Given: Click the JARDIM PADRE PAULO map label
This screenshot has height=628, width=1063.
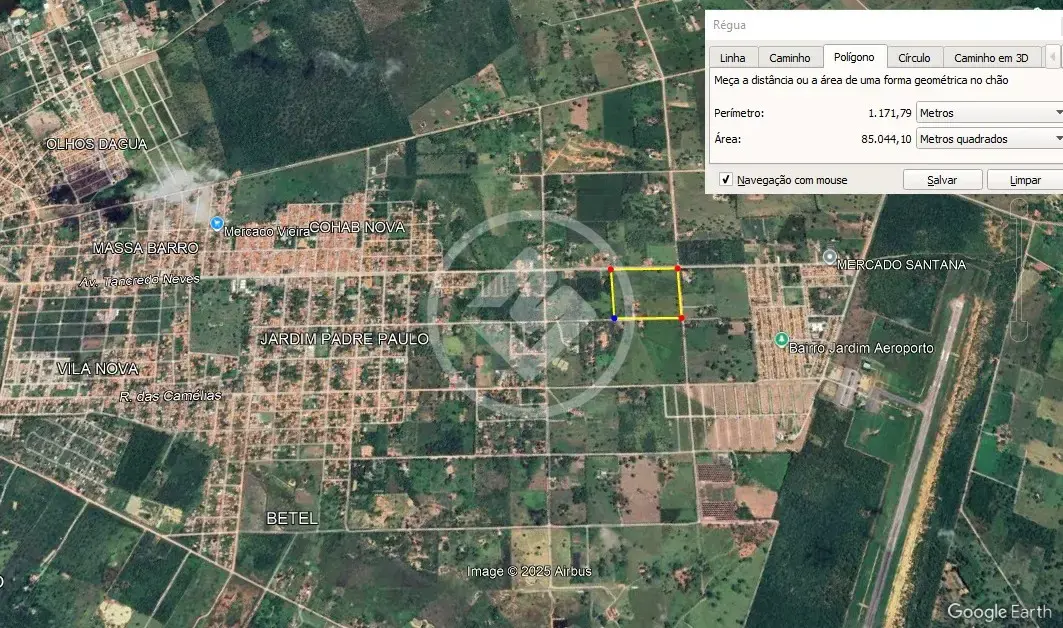Looking at the screenshot, I should click(344, 338).
